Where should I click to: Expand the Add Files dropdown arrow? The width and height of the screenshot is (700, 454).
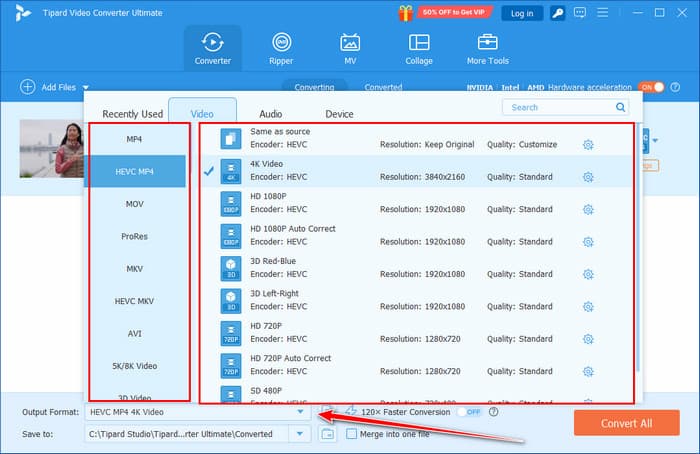87,88
